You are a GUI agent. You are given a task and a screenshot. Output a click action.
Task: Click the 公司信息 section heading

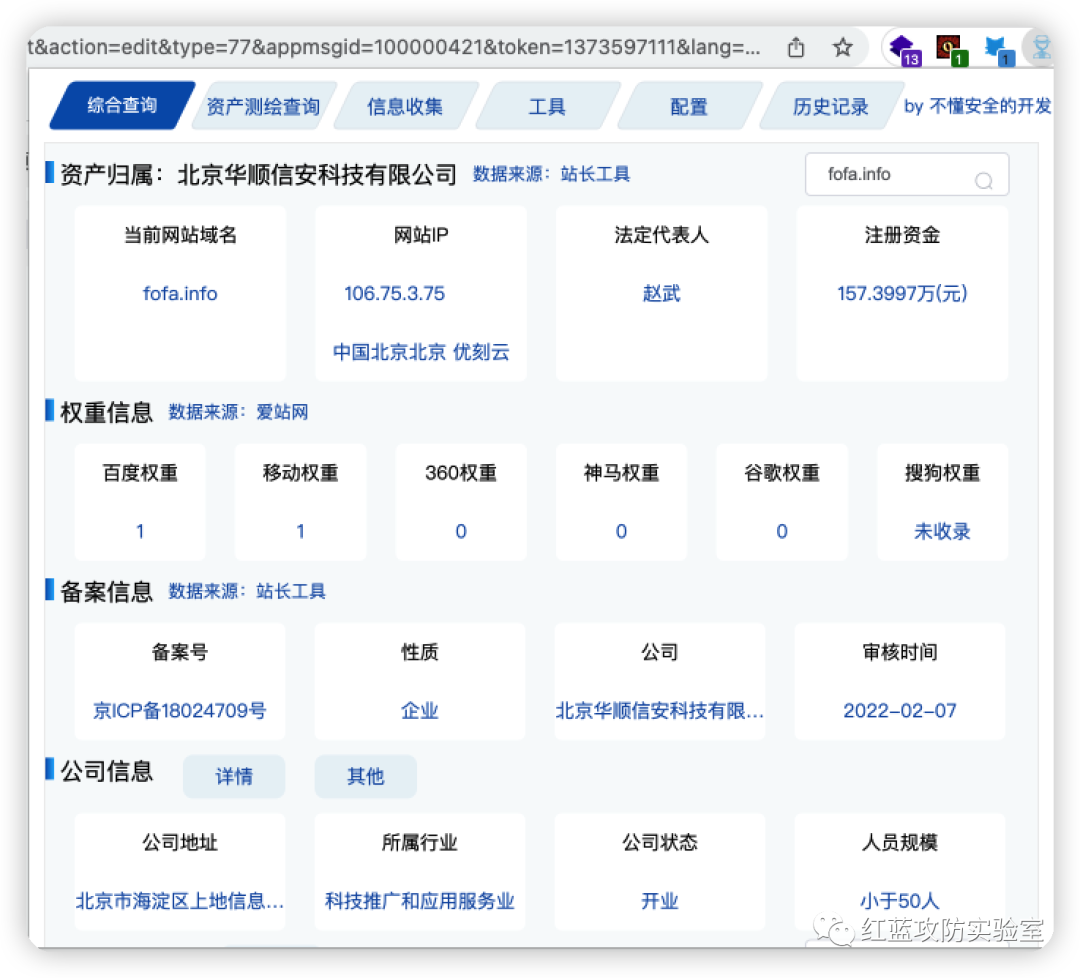(x=107, y=771)
